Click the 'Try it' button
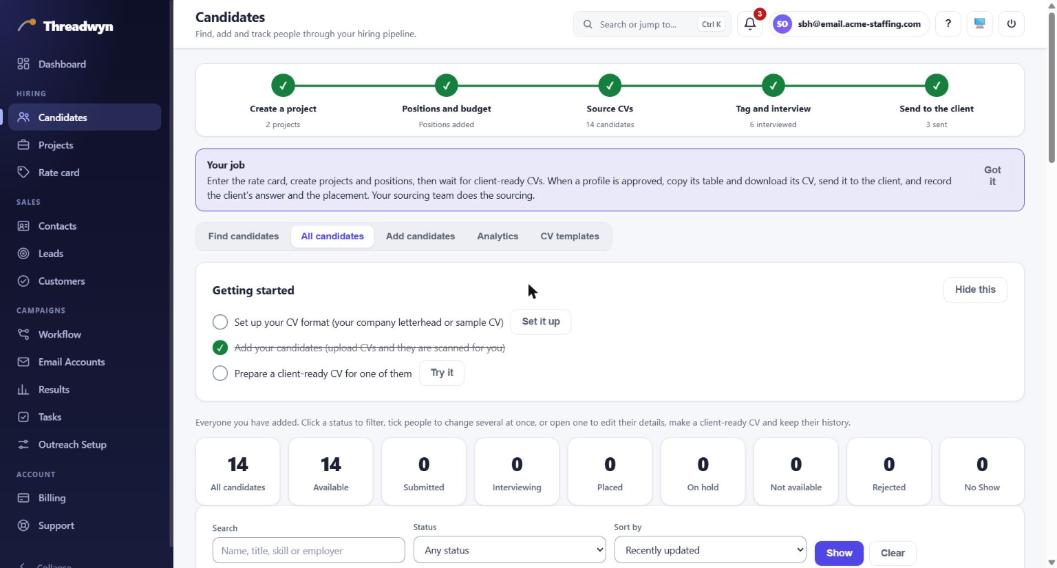 pos(442,373)
